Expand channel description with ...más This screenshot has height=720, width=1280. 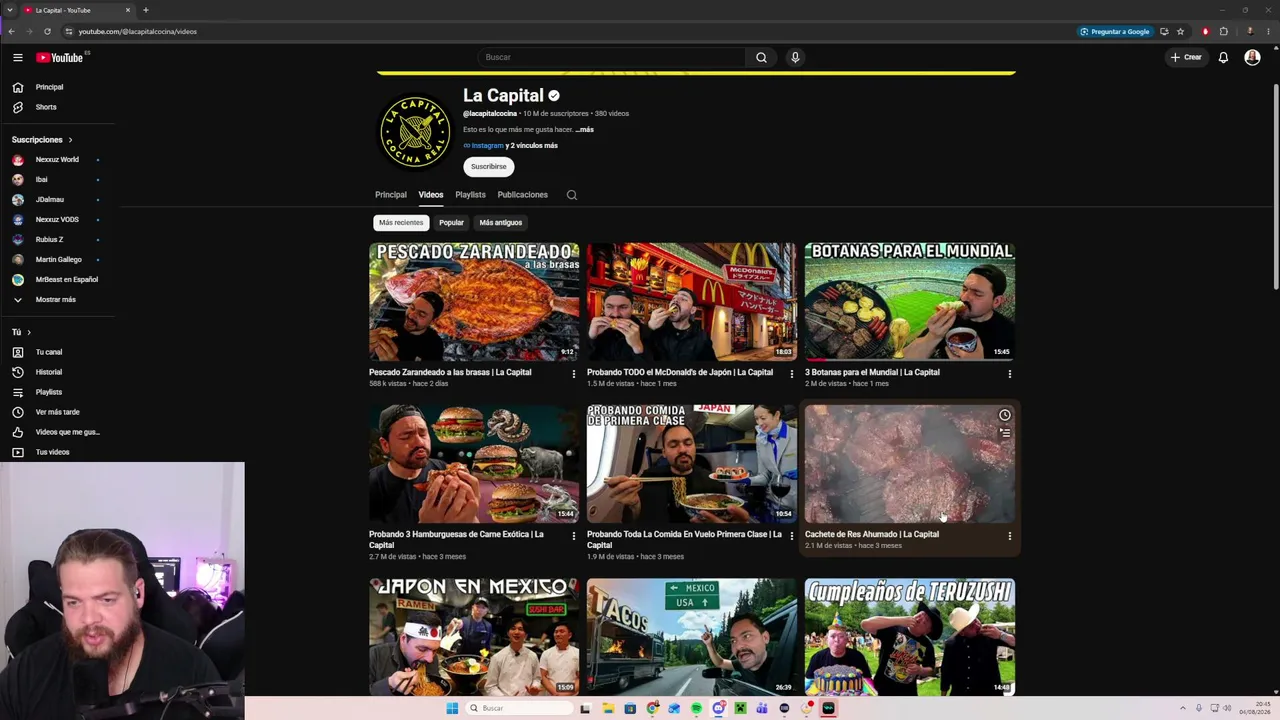point(585,129)
